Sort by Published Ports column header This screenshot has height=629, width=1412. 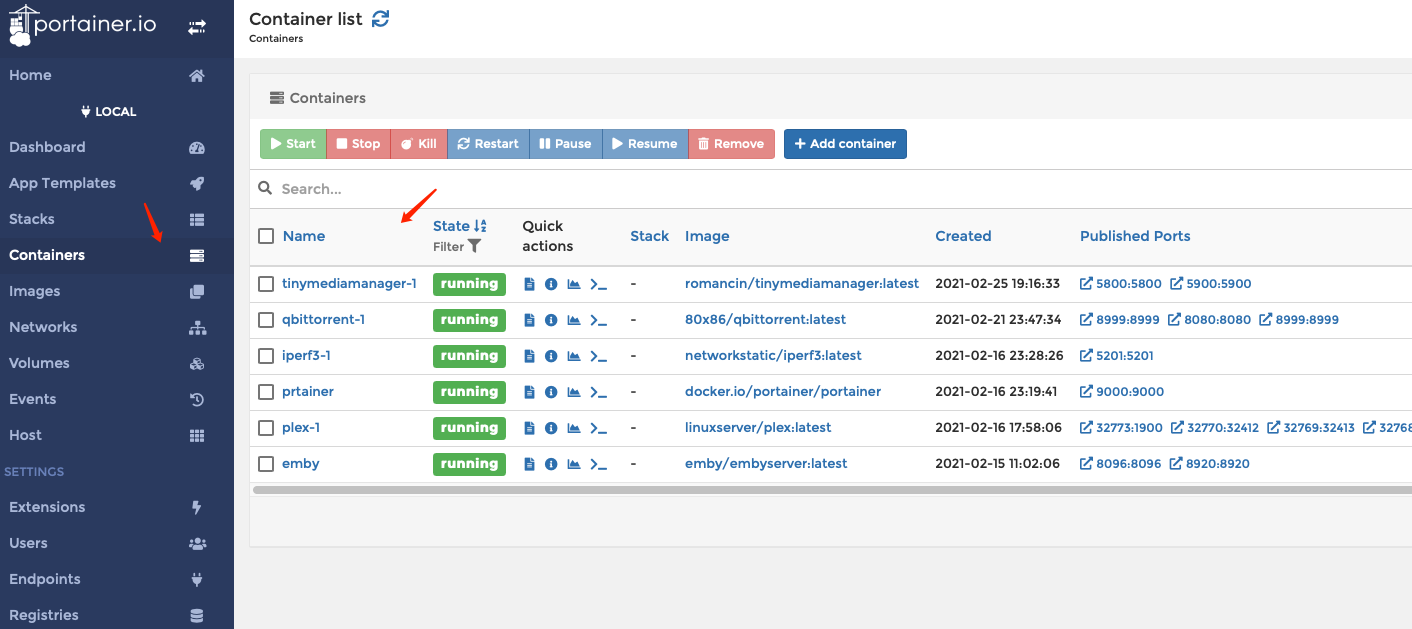tap(1135, 236)
